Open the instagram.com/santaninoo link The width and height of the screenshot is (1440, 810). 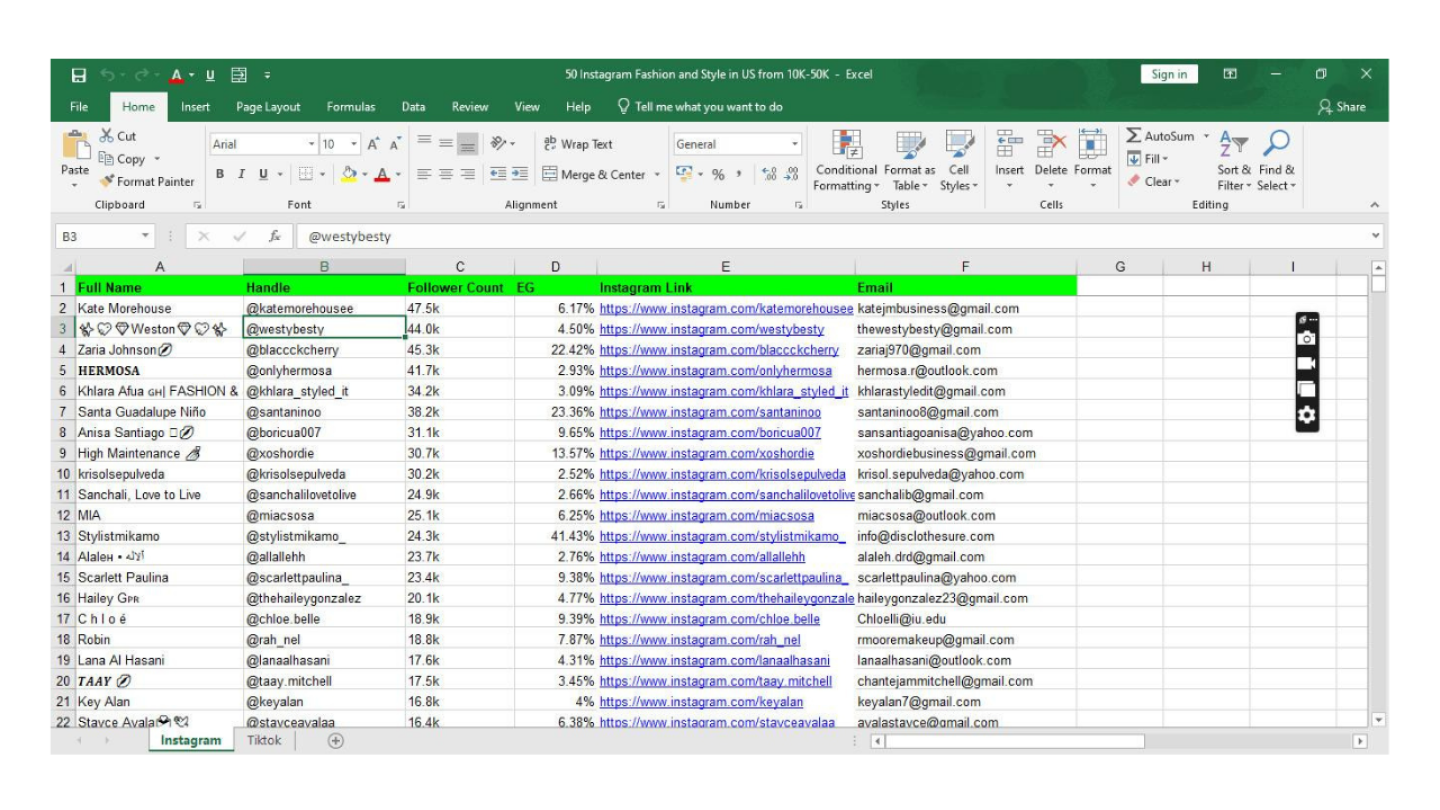(710, 412)
